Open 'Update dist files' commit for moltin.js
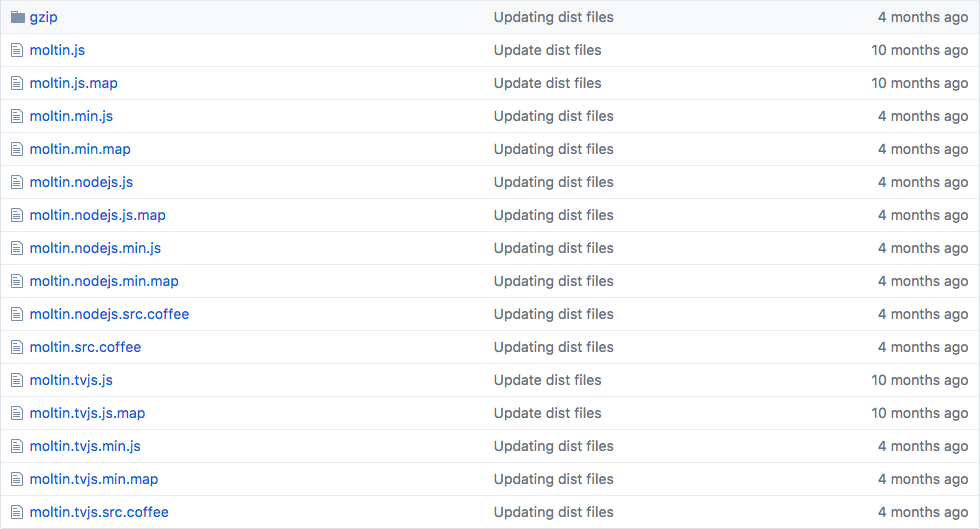The width and height of the screenshot is (980, 529). [x=548, y=50]
